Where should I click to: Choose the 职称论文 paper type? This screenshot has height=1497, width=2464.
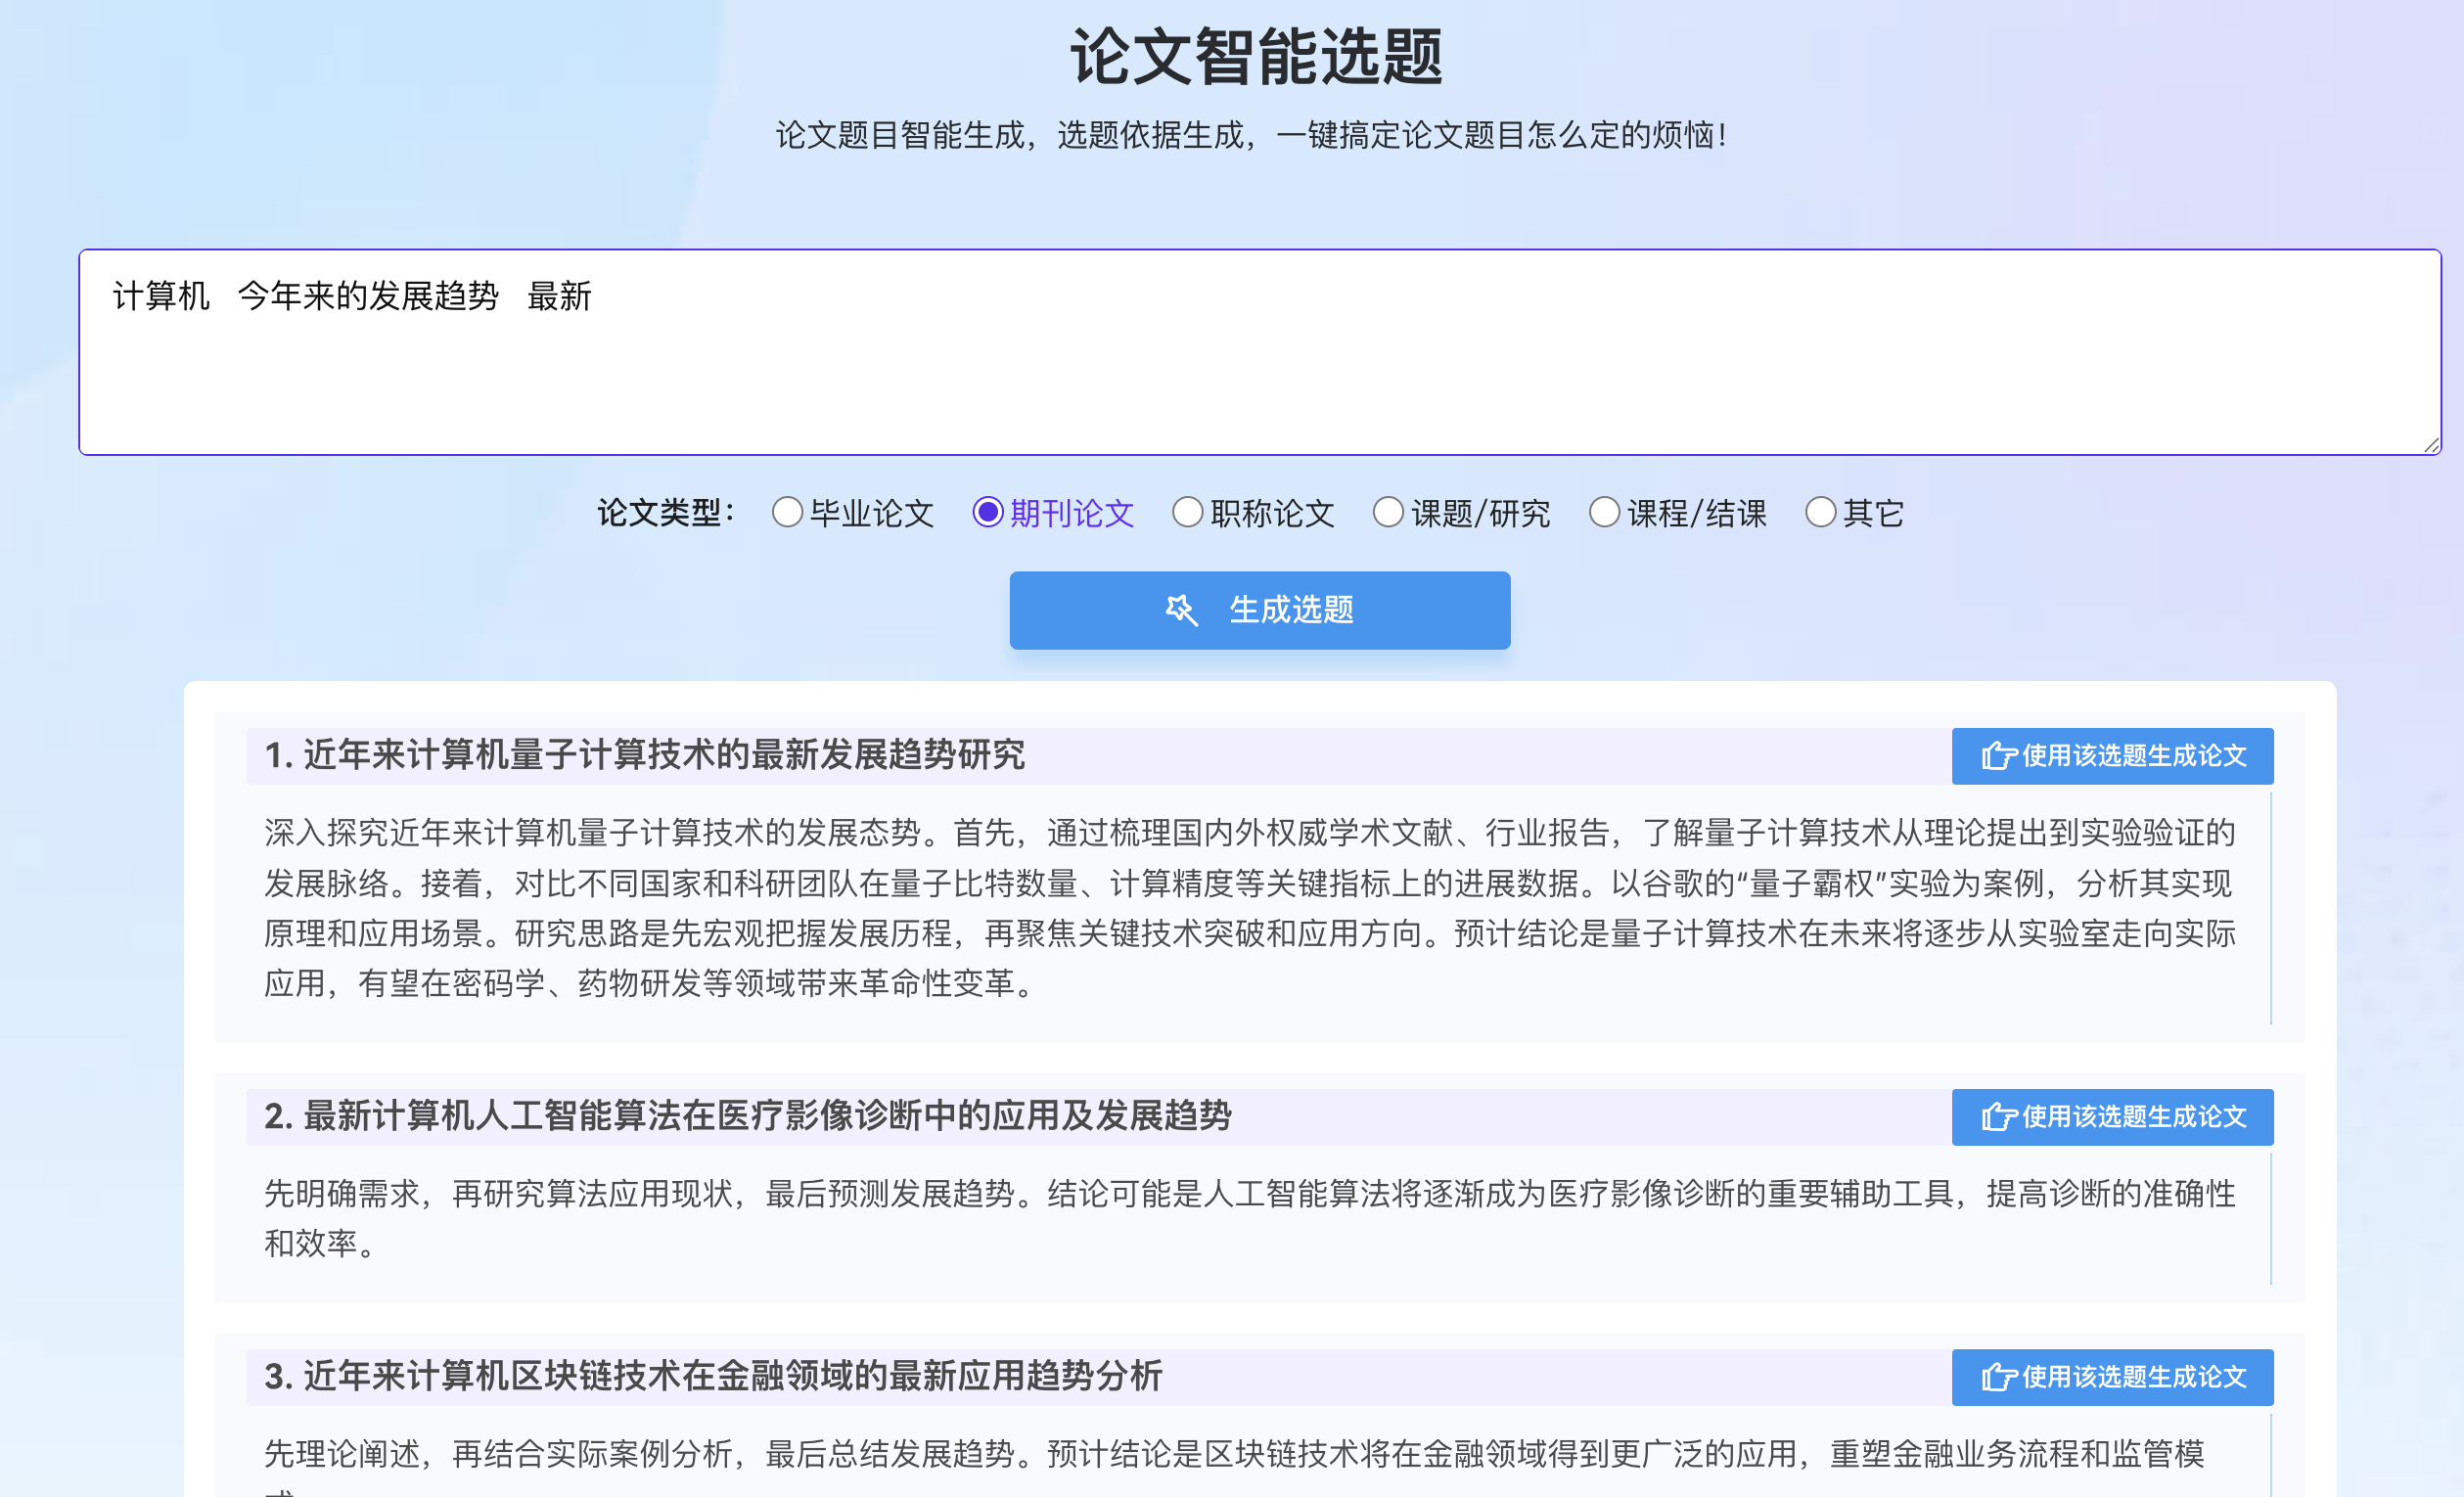tap(1187, 513)
